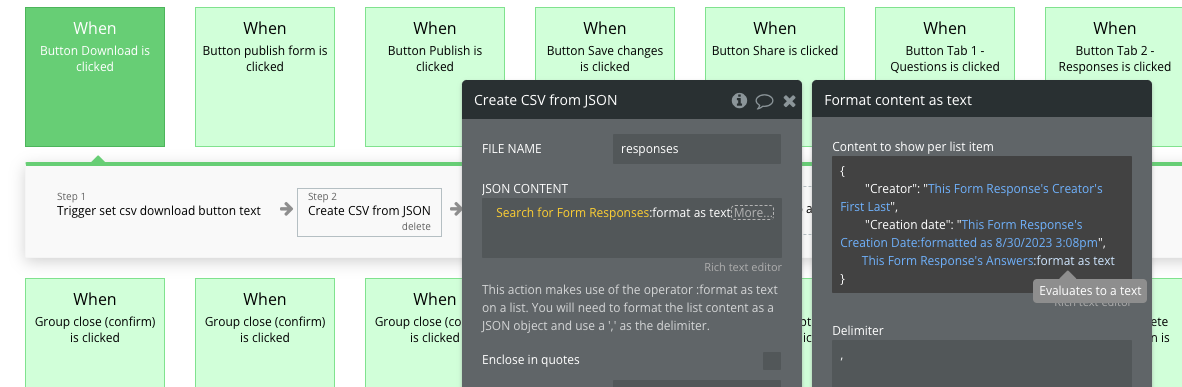Select Step 1 Trigger set csv download button text
This screenshot has height=387, width=1182.
point(159,204)
